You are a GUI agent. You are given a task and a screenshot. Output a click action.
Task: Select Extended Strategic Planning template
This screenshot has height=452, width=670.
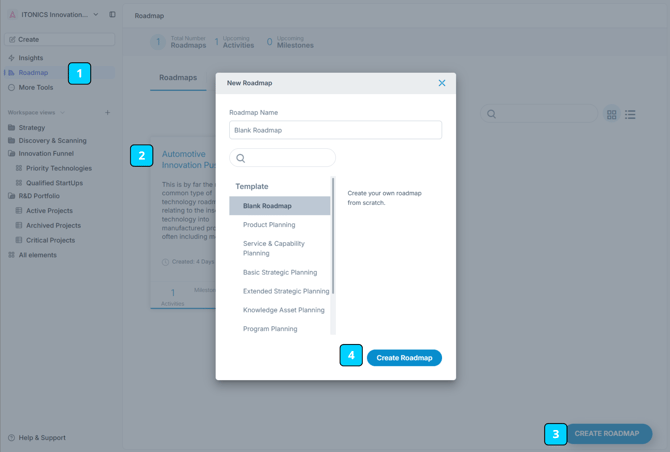286,291
